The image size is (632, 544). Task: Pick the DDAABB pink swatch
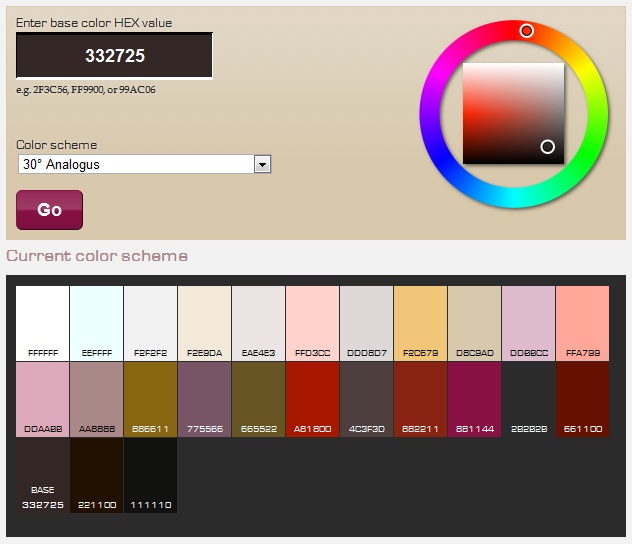pos(43,399)
